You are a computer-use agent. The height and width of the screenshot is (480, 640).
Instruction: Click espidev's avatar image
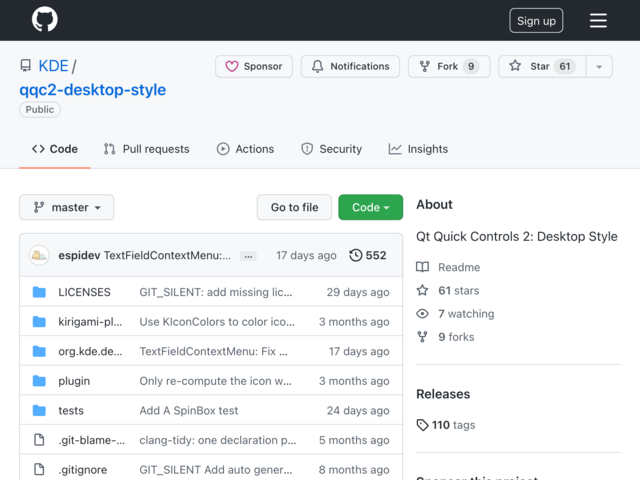tap(39, 255)
